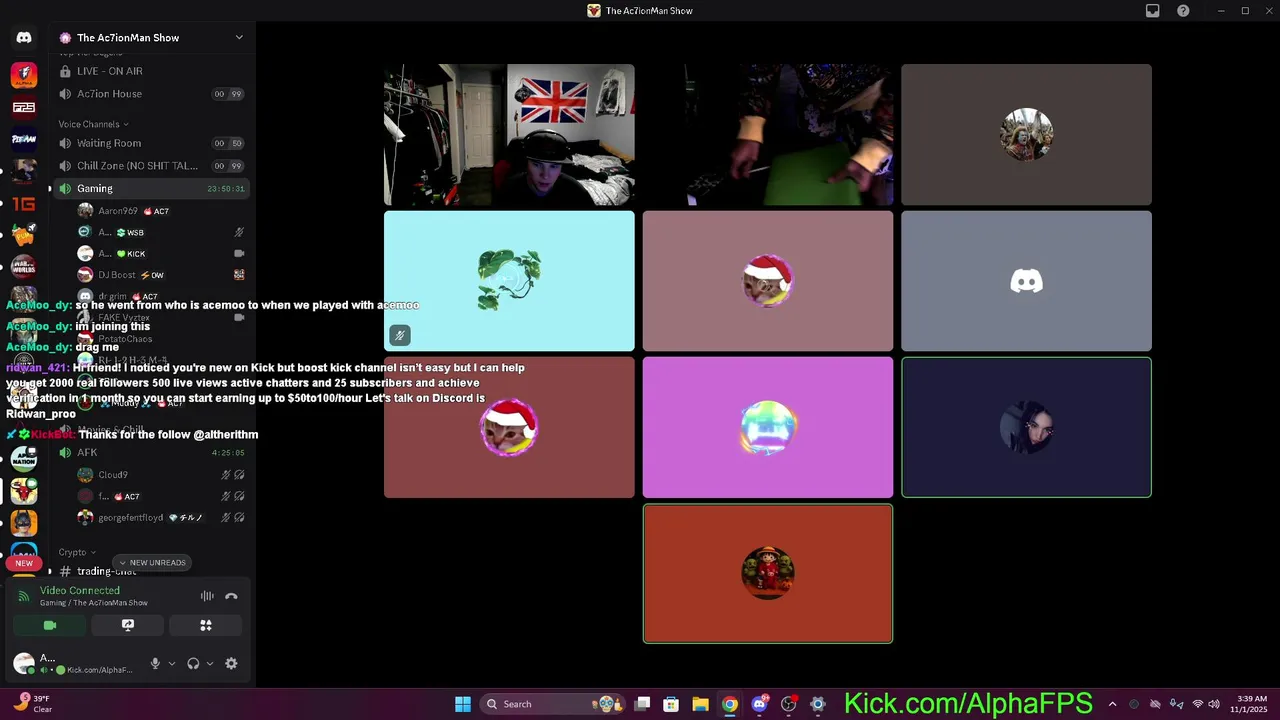The width and height of the screenshot is (1280, 720).
Task: Focus the light blue leaf avatar tile
Action: [509, 281]
